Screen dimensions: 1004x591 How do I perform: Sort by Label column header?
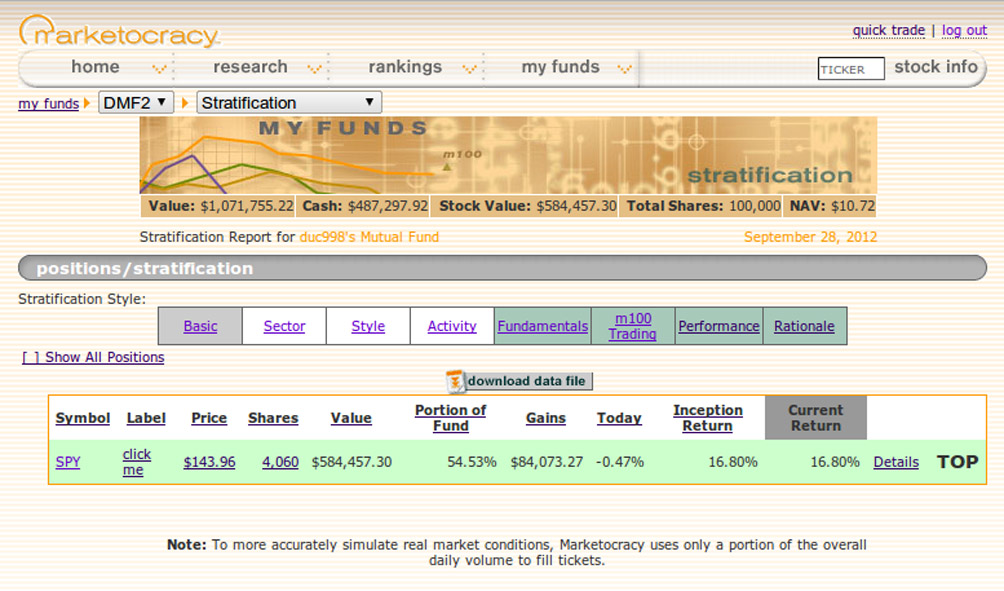click(x=146, y=417)
